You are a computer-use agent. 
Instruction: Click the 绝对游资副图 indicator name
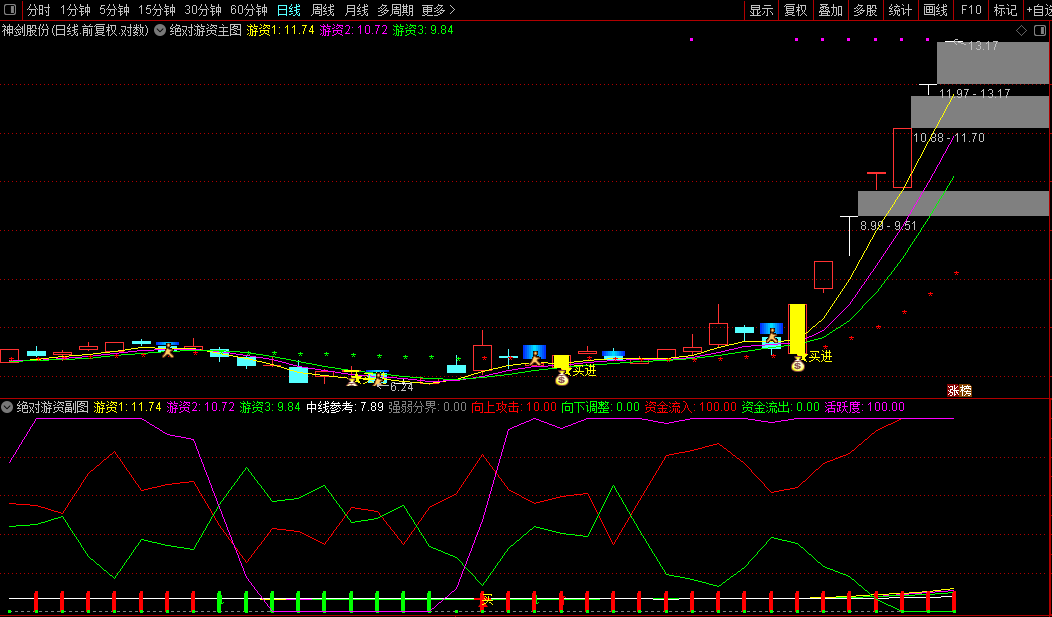(x=52, y=407)
